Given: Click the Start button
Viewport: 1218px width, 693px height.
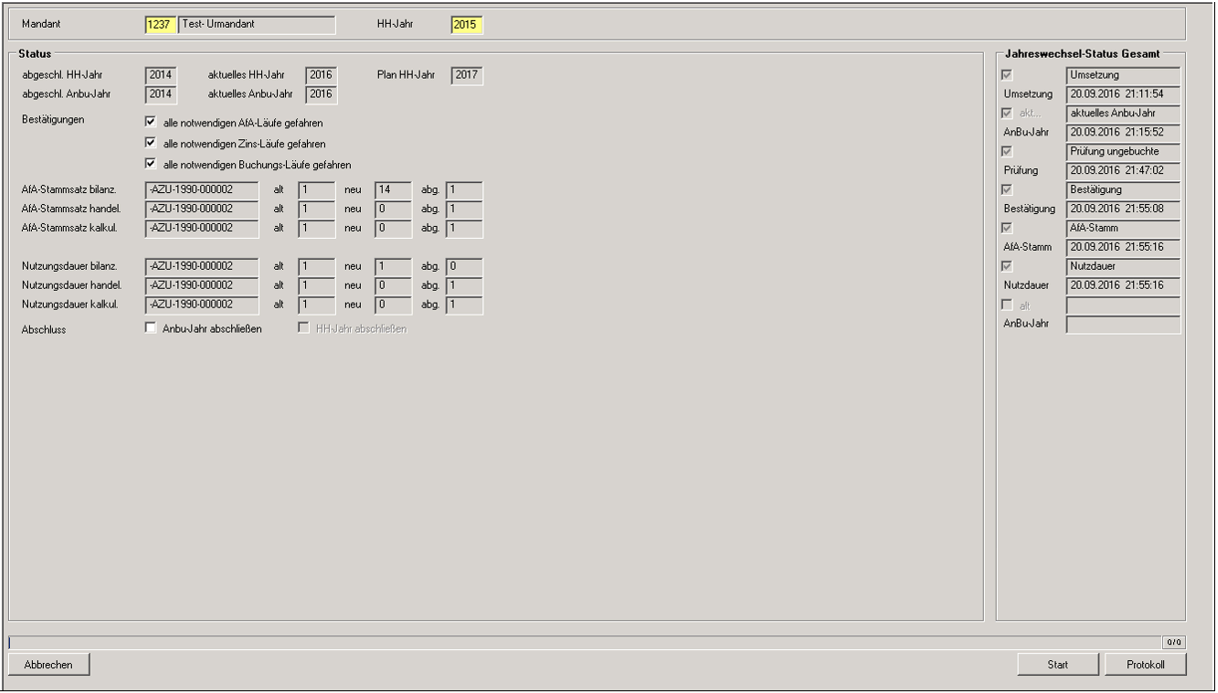Looking at the screenshot, I should (x=1058, y=664).
